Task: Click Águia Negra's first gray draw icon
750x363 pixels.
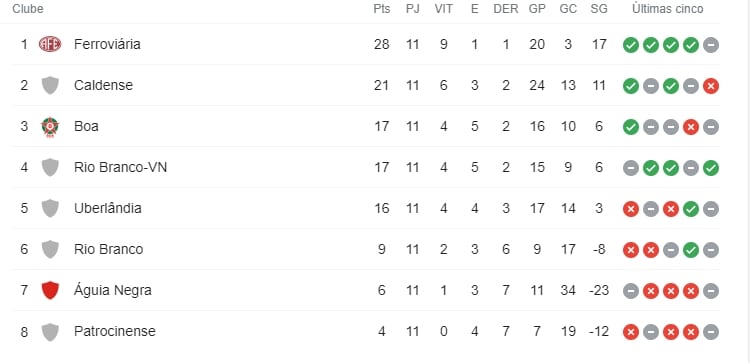Action: tap(631, 291)
